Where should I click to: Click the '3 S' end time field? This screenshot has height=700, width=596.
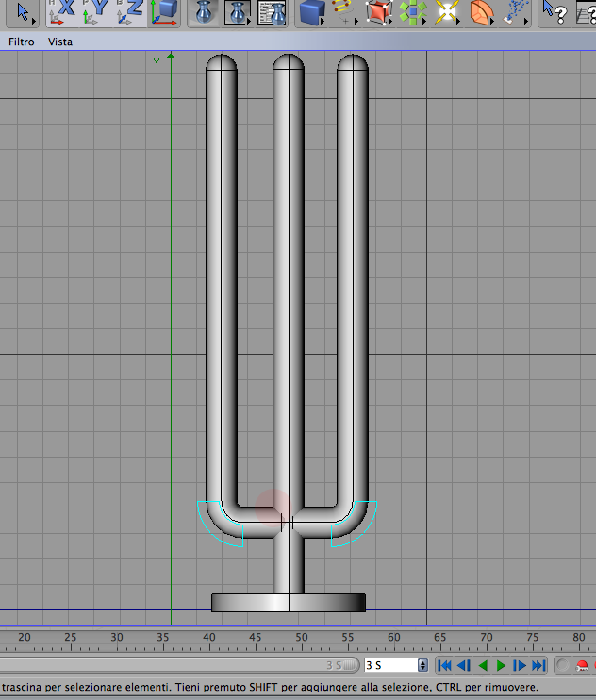tap(391, 665)
